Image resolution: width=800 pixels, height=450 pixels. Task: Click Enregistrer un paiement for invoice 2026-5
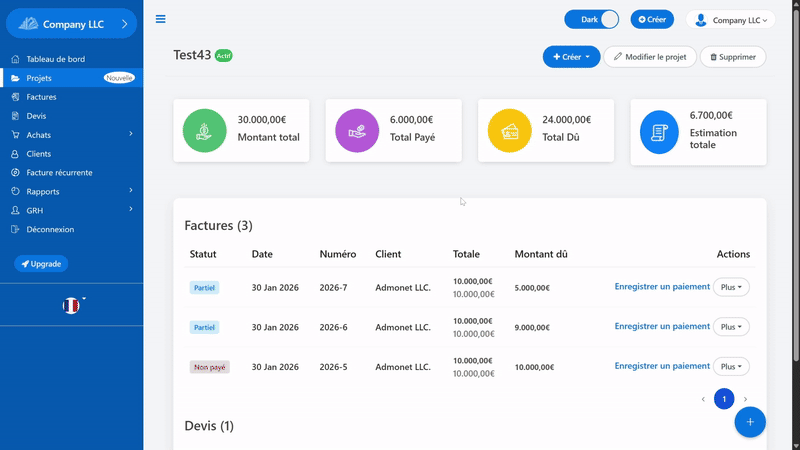click(x=662, y=366)
